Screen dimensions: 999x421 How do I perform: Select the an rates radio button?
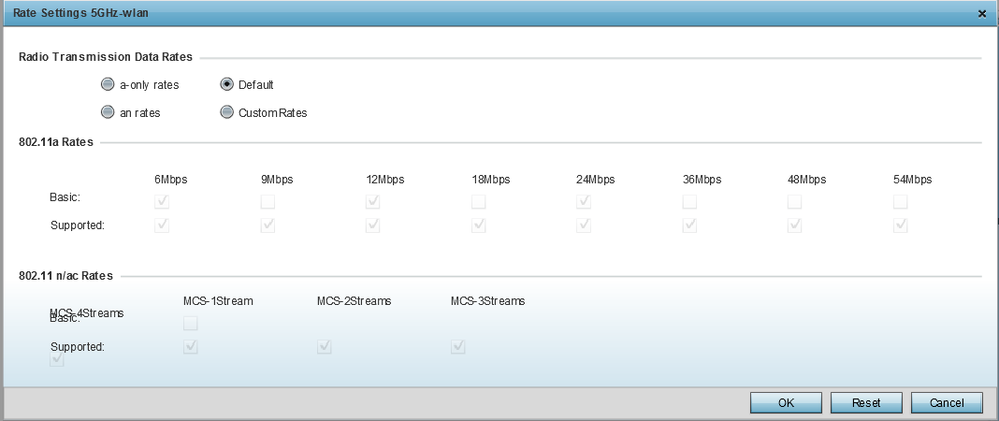(108, 113)
